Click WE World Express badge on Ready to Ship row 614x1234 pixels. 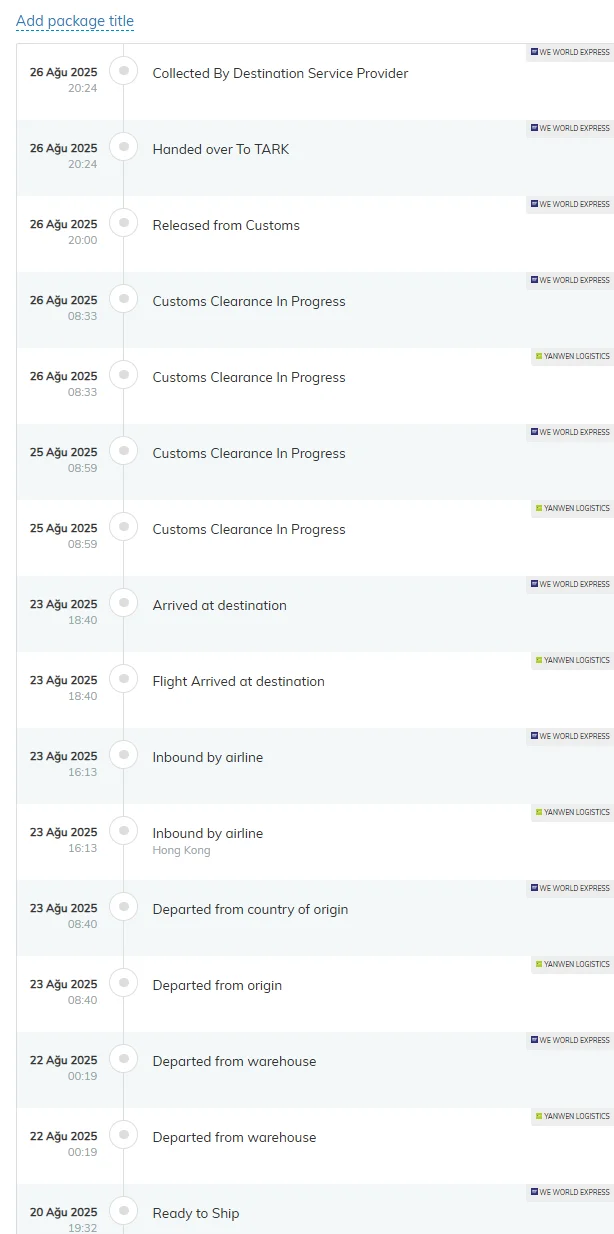point(570,1192)
